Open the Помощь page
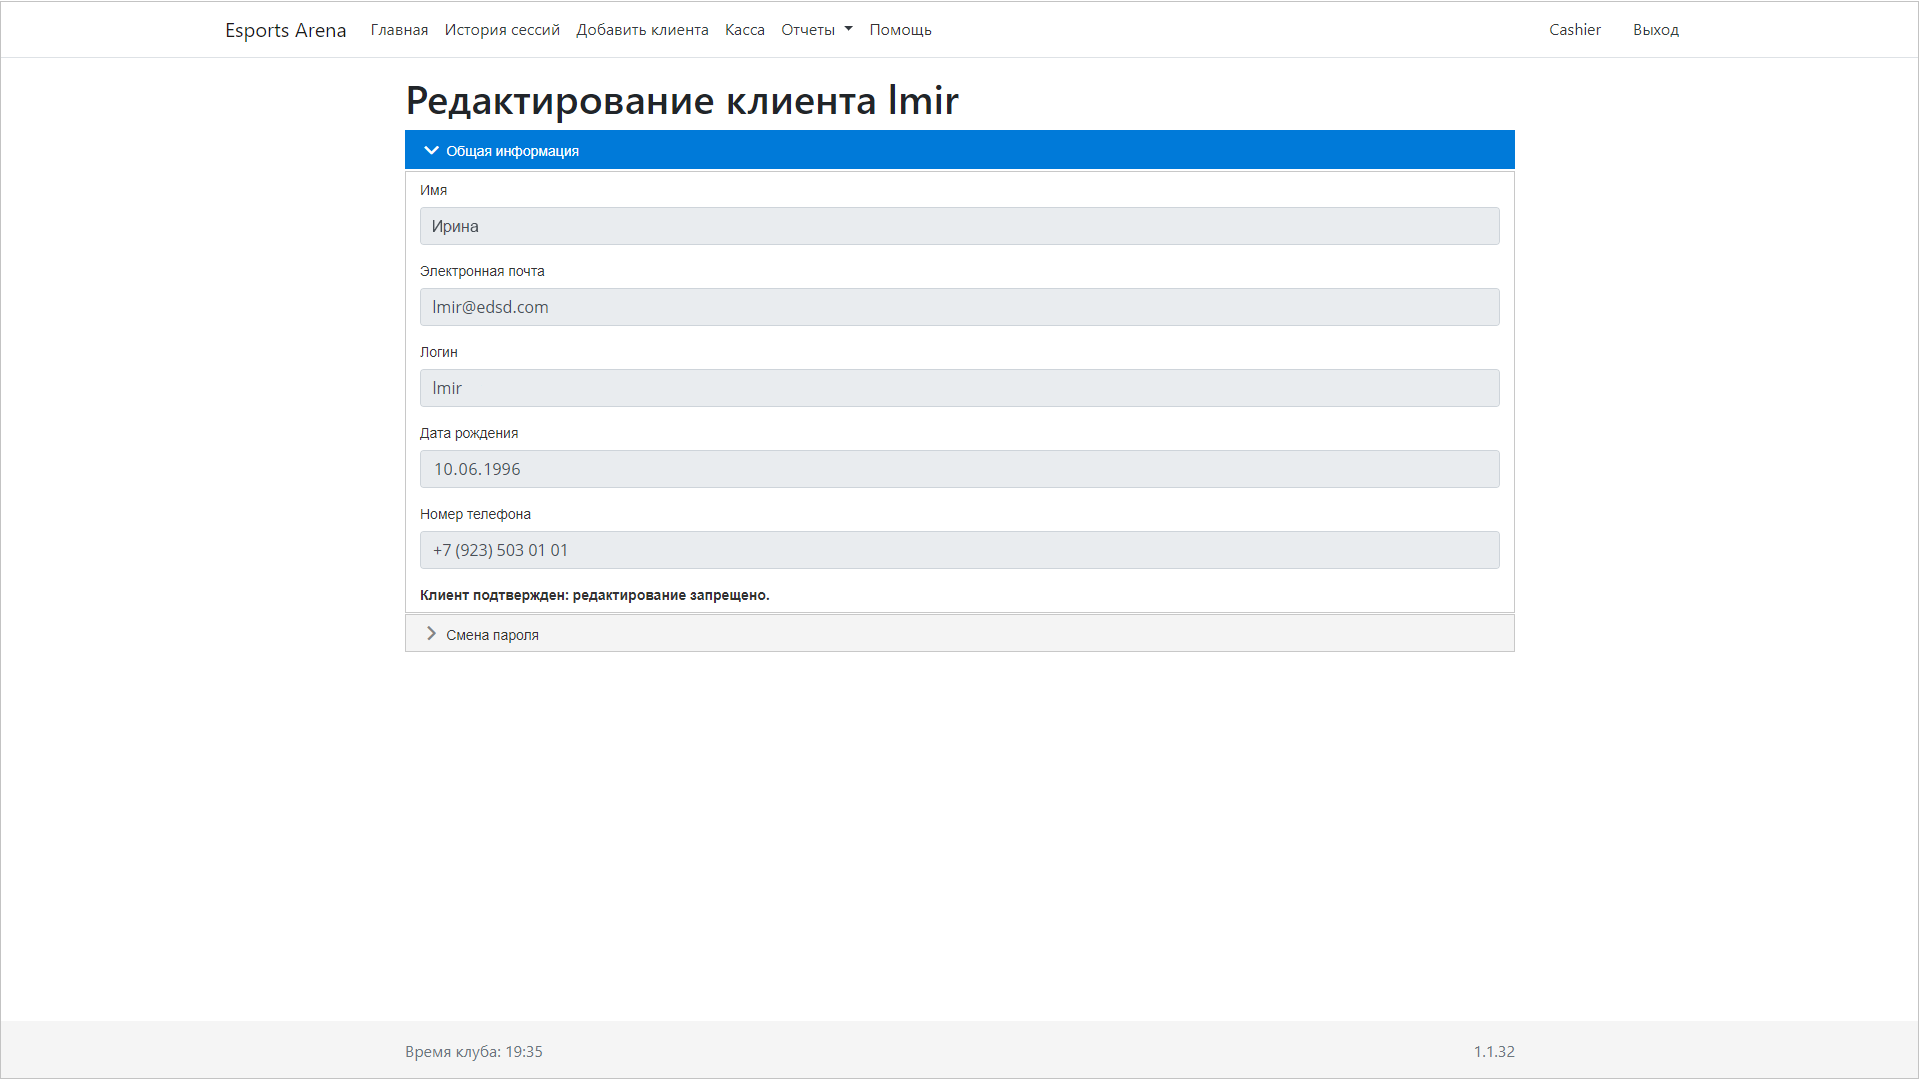Image resolution: width=1919 pixels, height=1079 pixels. [x=899, y=29]
